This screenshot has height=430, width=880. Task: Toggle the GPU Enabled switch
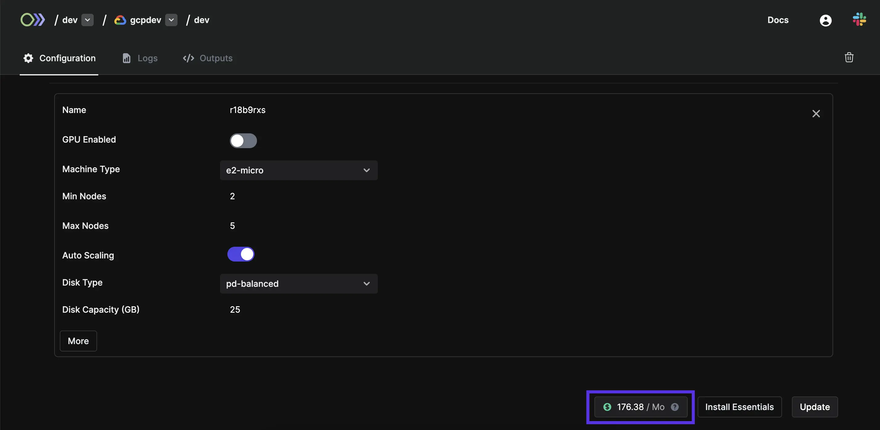click(x=243, y=141)
